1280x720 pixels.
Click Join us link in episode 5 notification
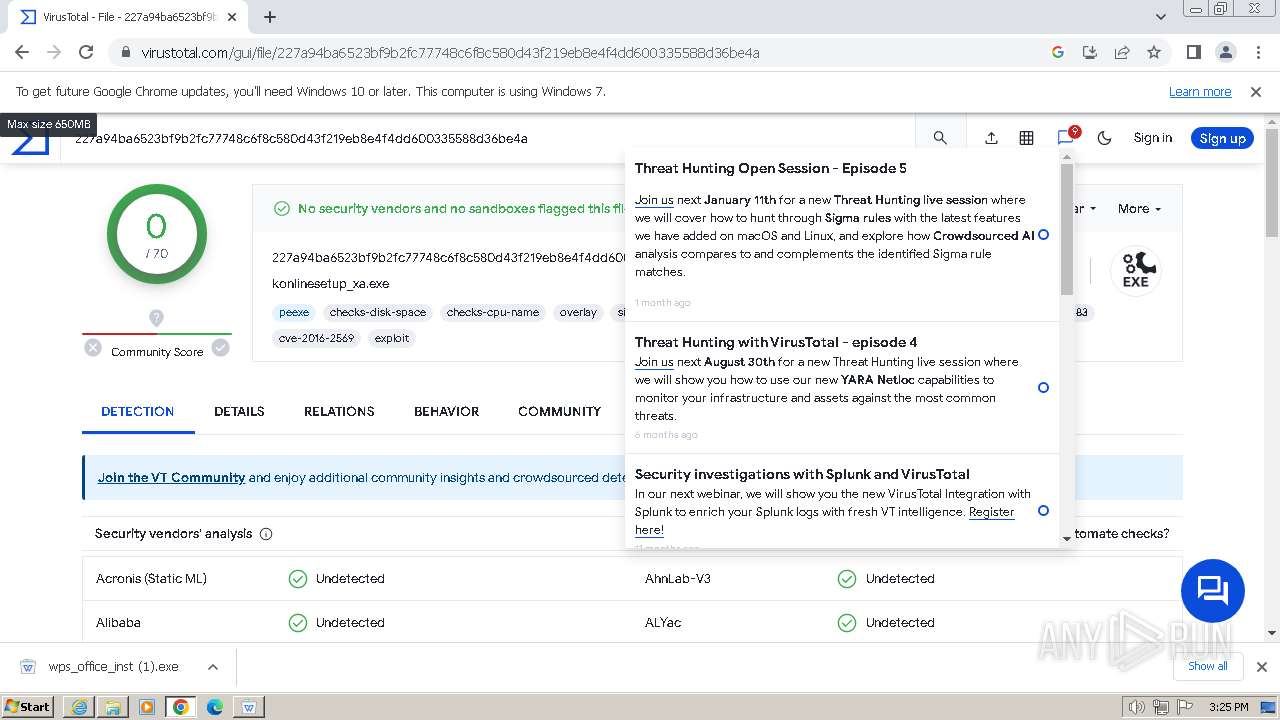pyautogui.click(x=654, y=200)
